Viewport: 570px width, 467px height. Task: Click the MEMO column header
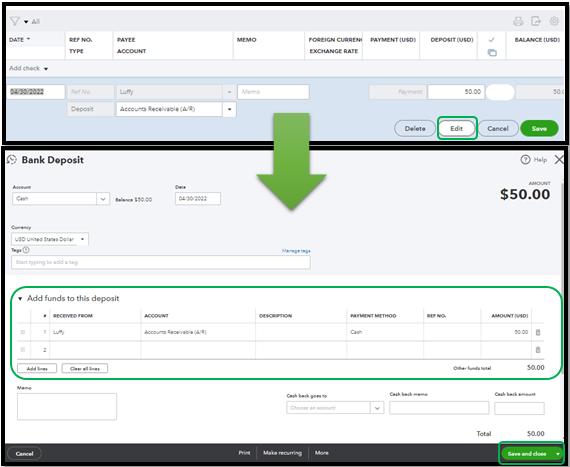tap(246, 40)
